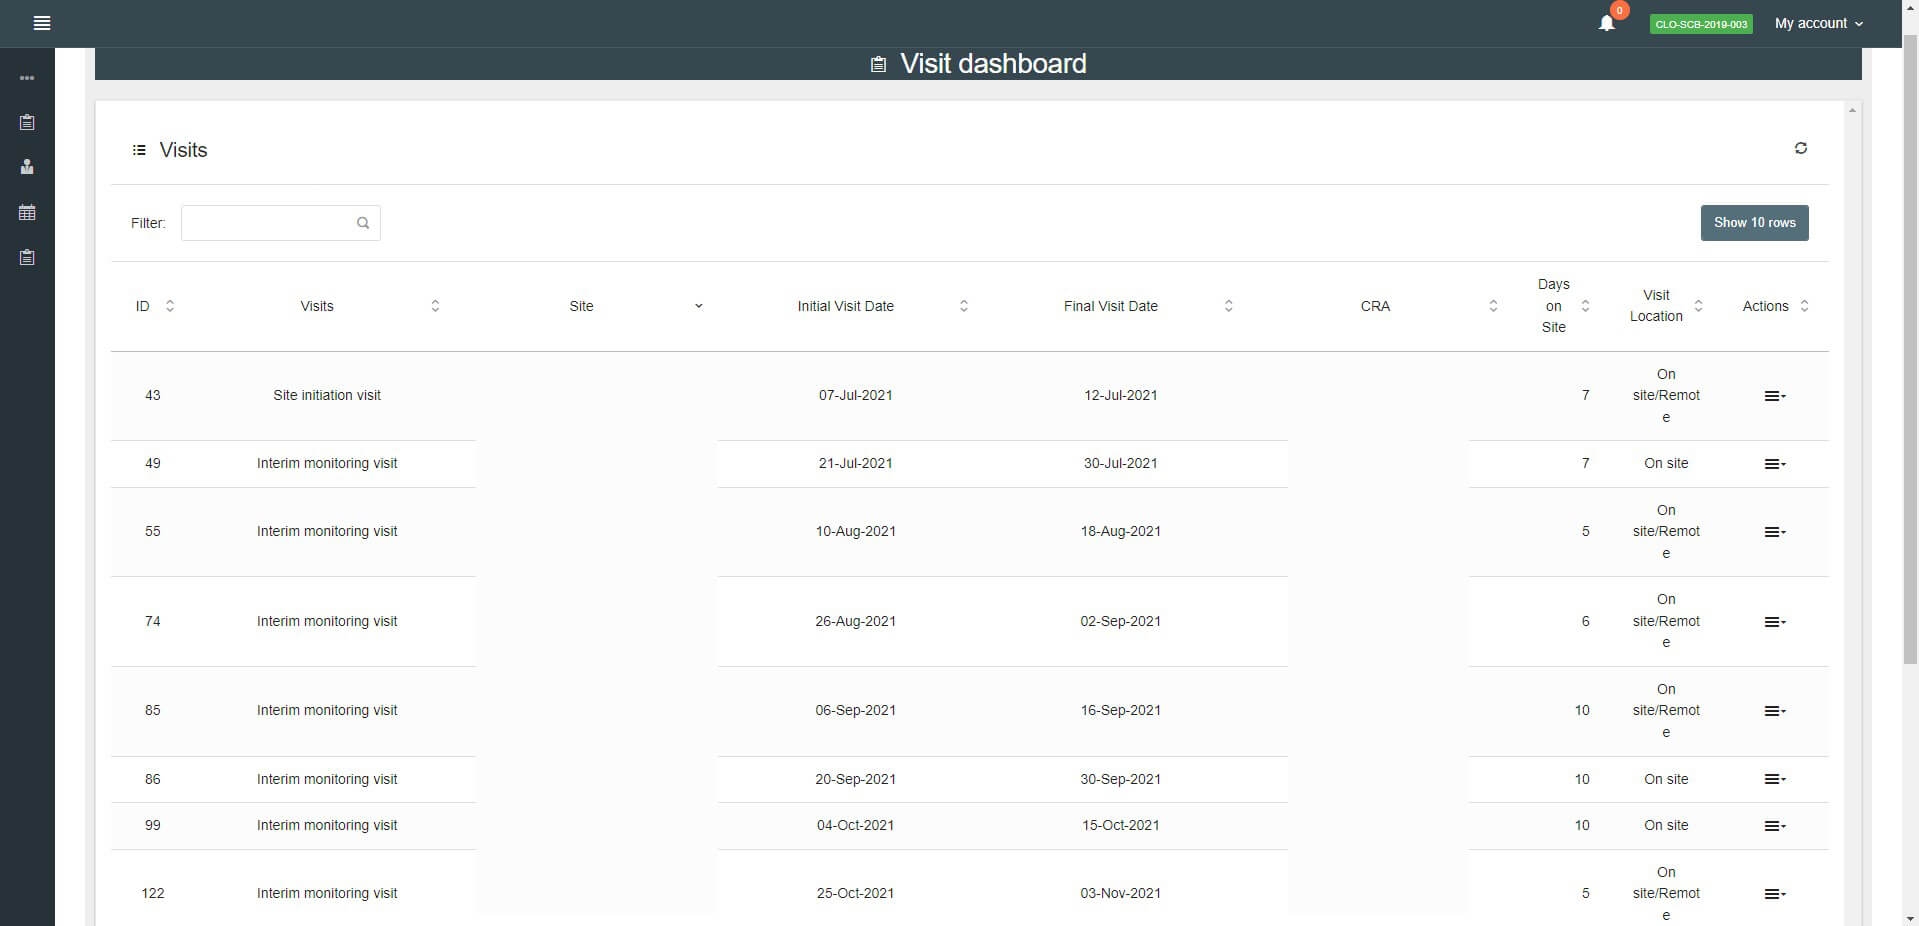Click final date 16-Sep-2021
Viewport: 1919px width, 926px height.
1120,710
